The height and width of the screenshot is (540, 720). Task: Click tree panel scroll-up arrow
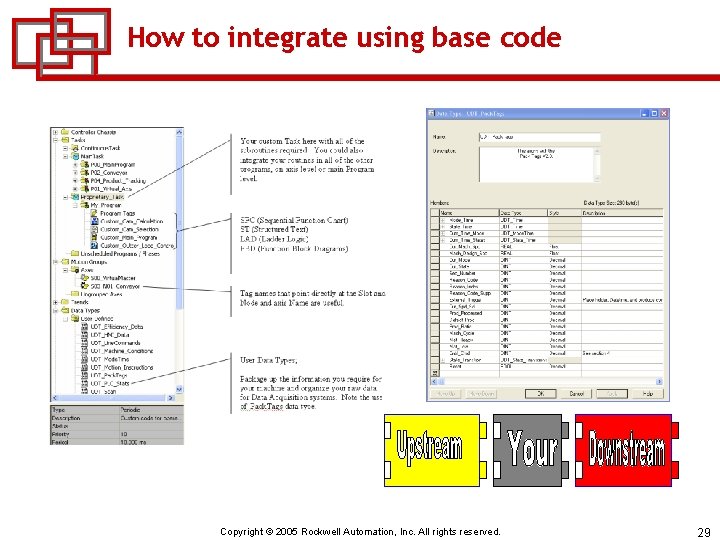[x=179, y=132]
